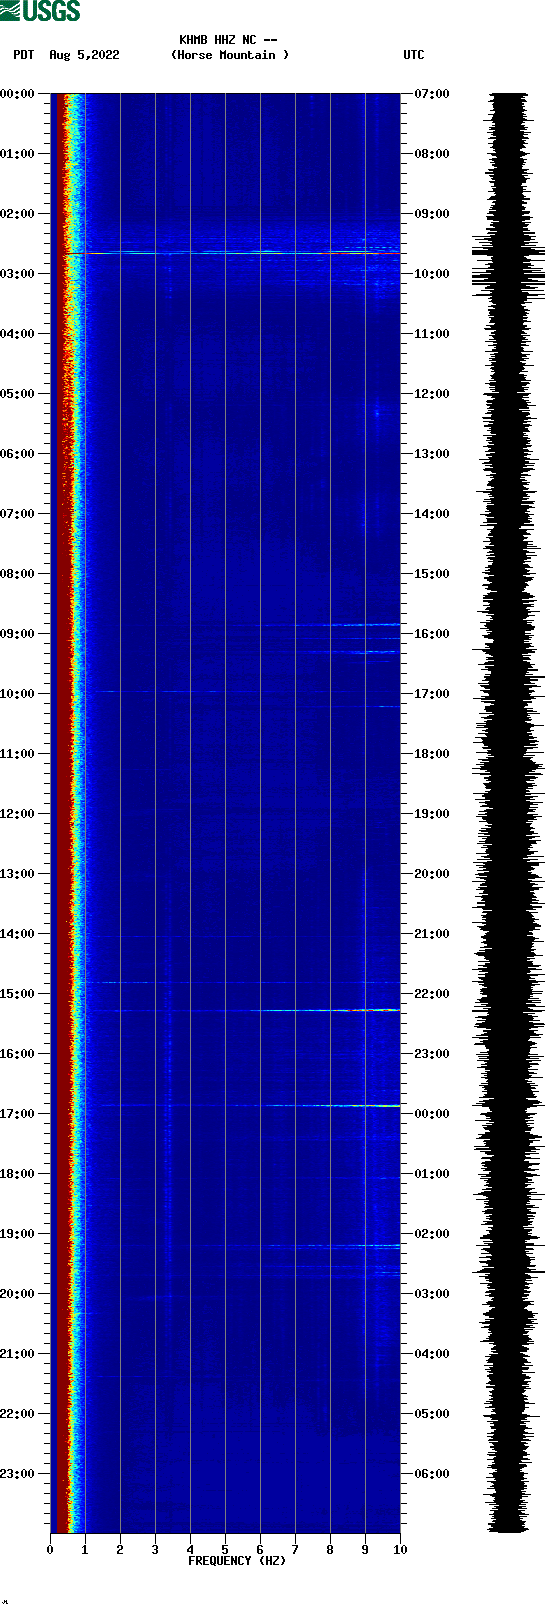Click the 07:00 UTC time label
The image size is (552, 1613).
432,94
